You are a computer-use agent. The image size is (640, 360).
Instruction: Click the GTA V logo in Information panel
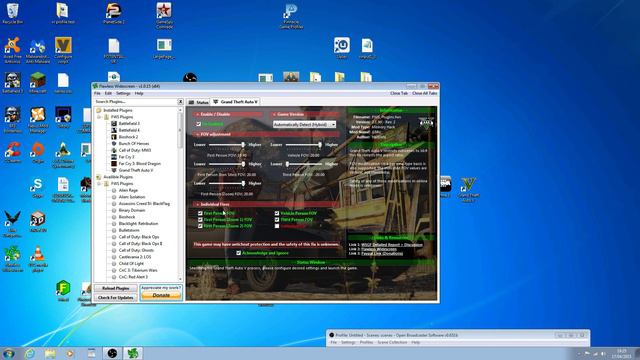pos(426,123)
